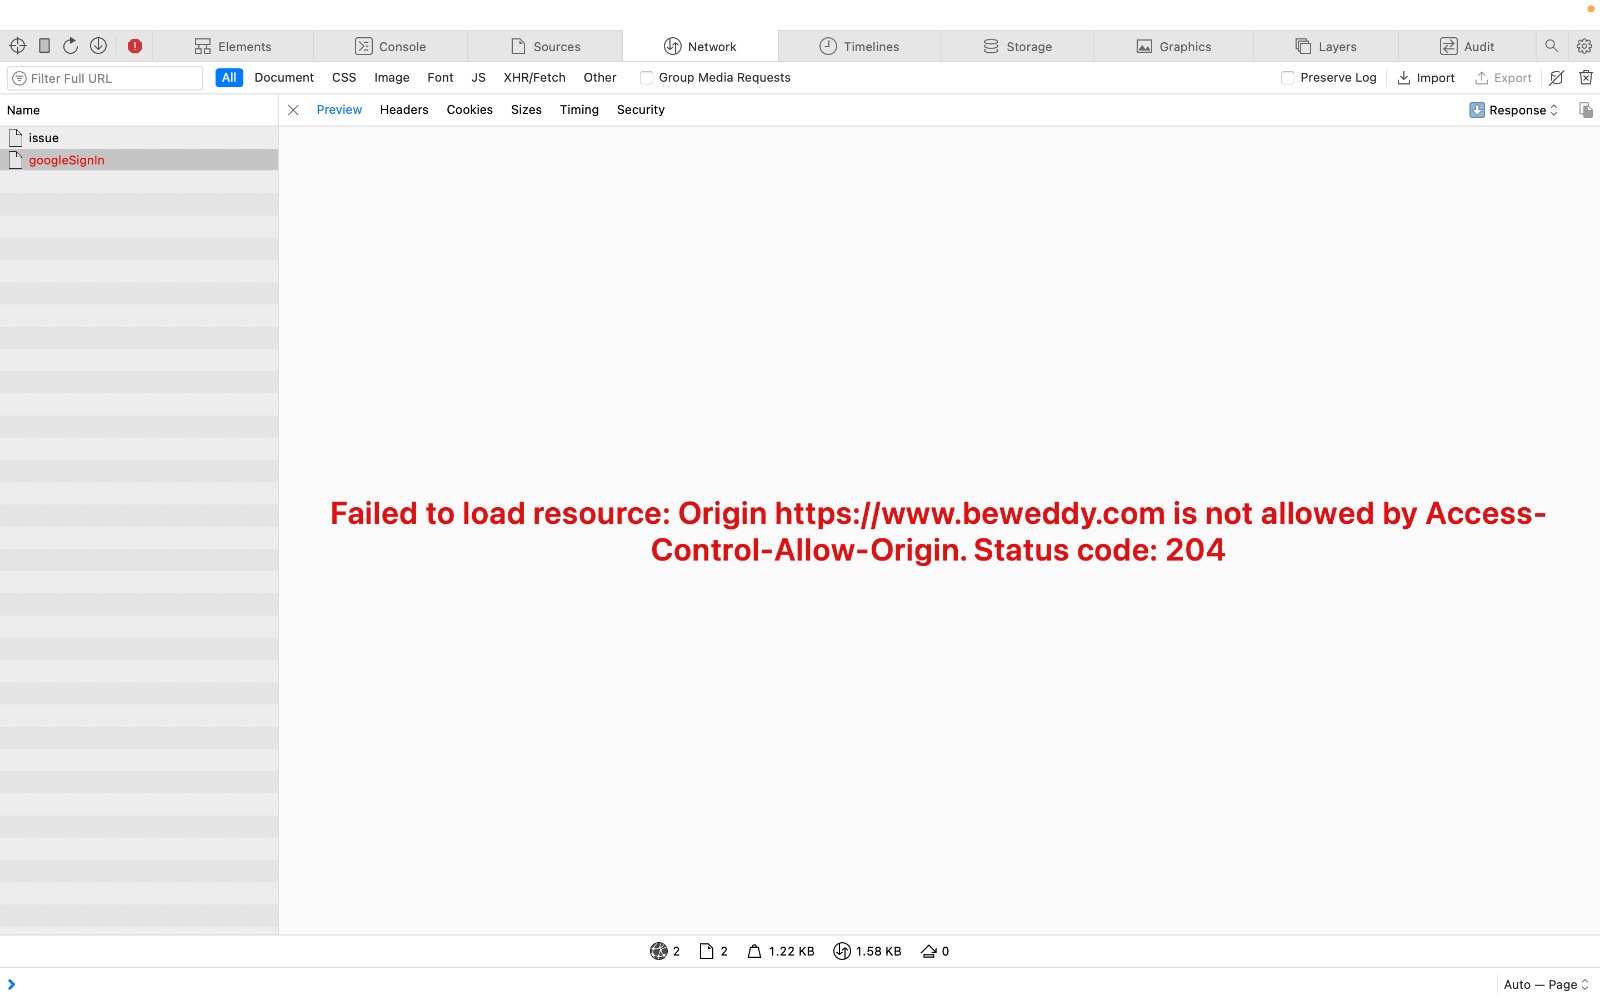Click the domains count globe icon
1600x1000 pixels.
click(x=658, y=951)
